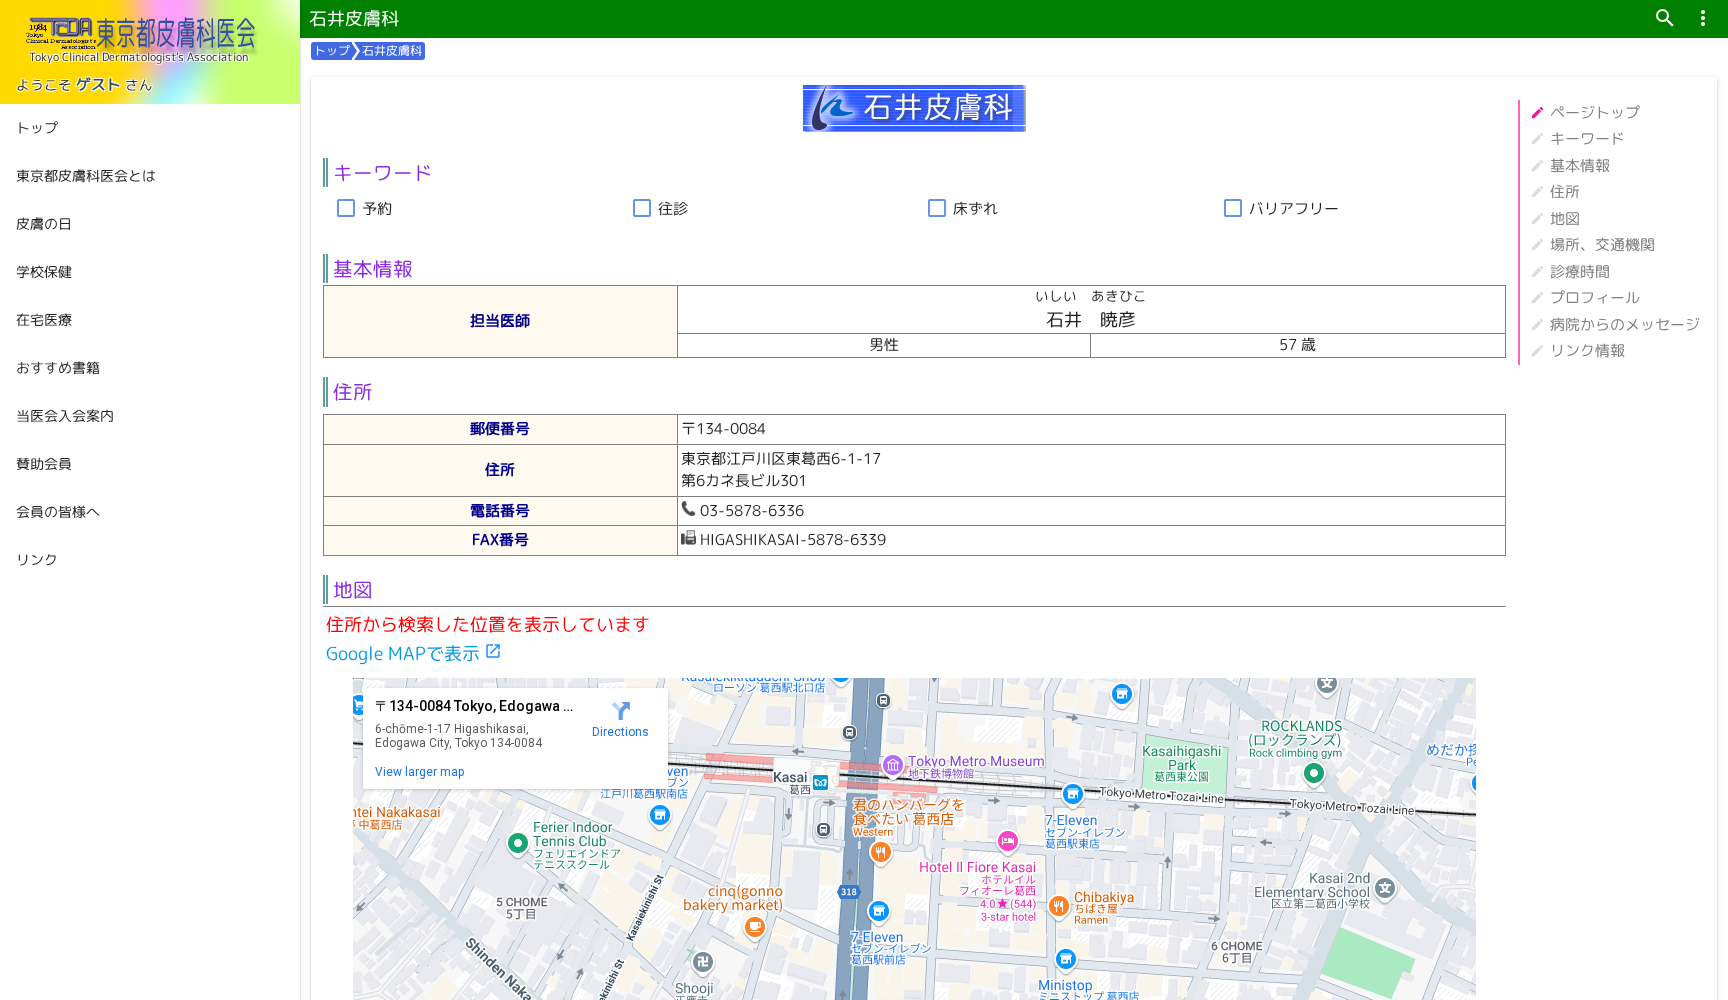Select the Directions icon in the map card
This screenshot has width=1728, height=1000.
tap(620, 712)
